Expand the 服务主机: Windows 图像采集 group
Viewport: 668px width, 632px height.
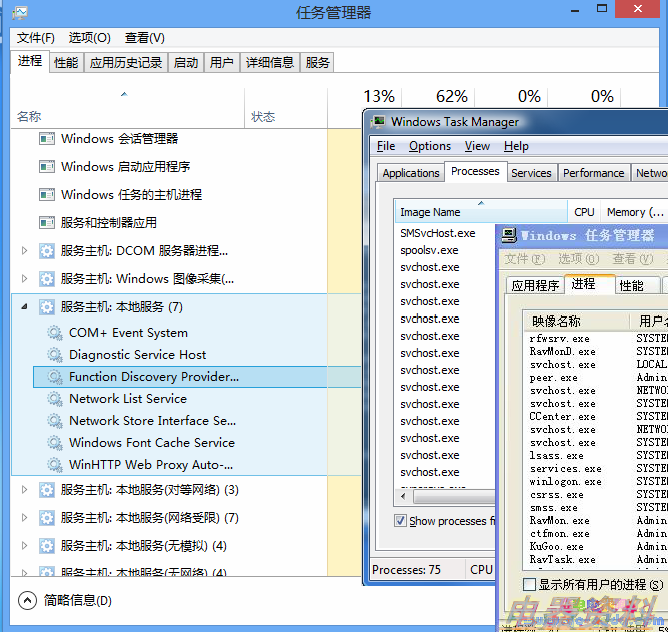pos(25,279)
